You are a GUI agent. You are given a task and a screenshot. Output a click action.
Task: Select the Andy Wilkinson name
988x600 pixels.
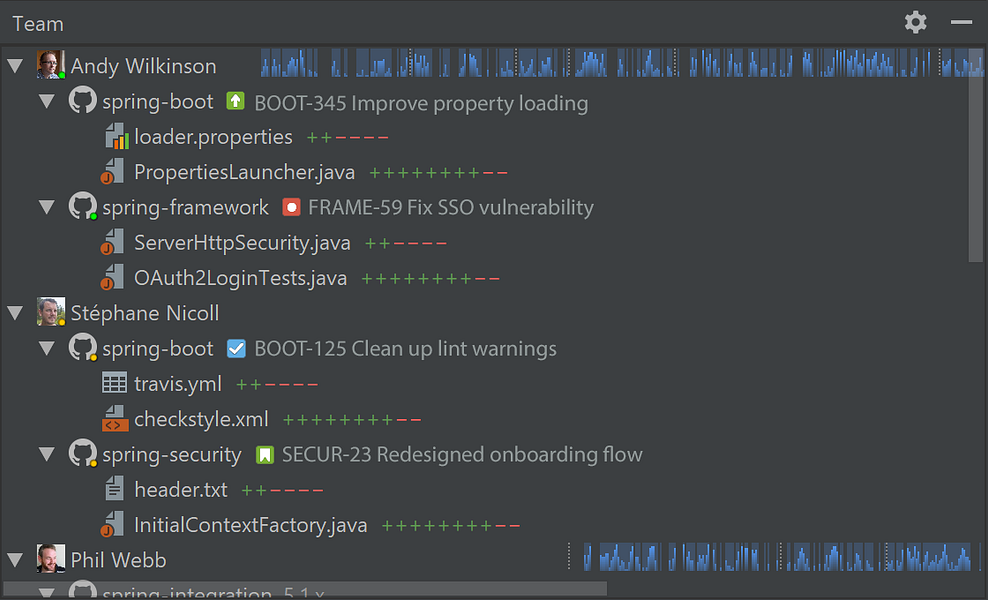pos(143,66)
